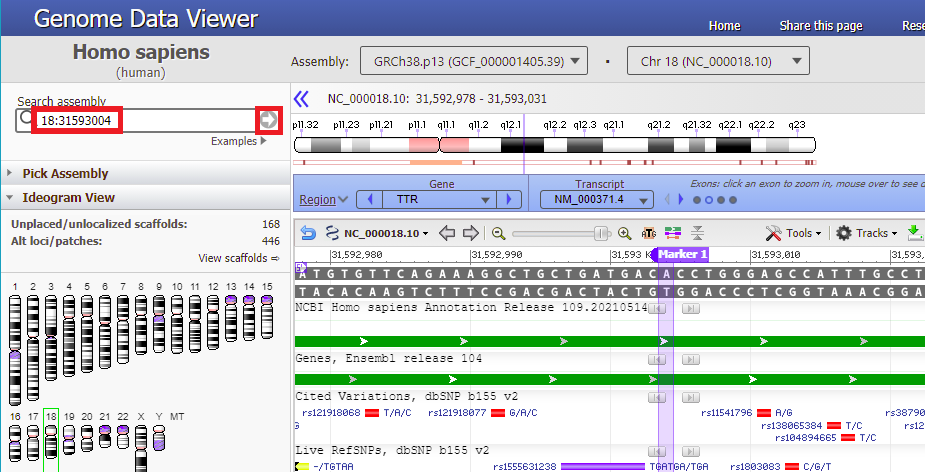Open the NC_000018.10 sequence menu
Image resolution: width=925 pixels, height=472 pixels.
386,234
